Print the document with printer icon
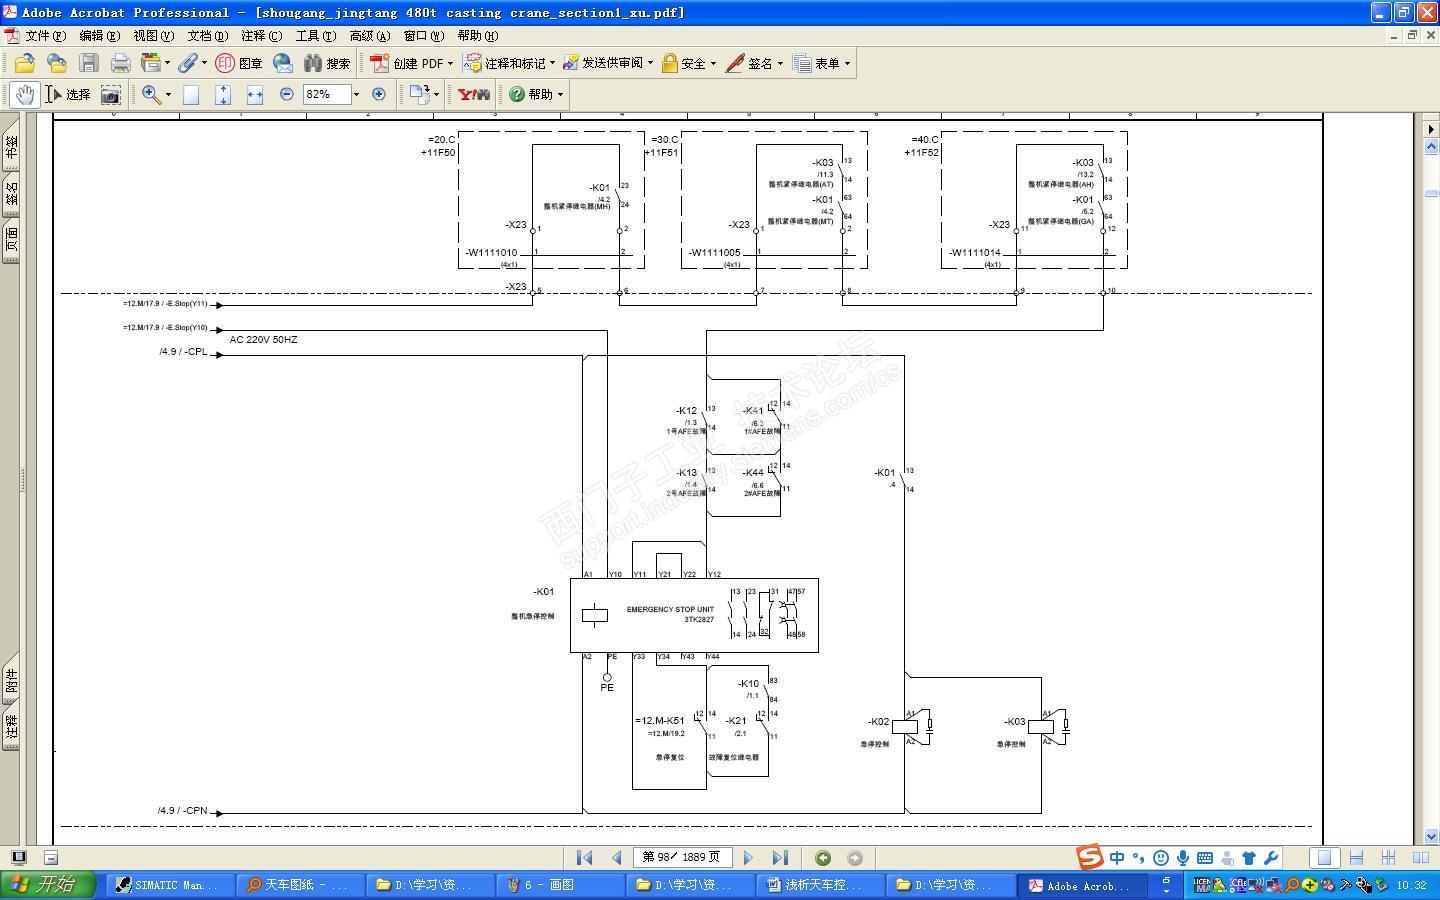 point(121,63)
